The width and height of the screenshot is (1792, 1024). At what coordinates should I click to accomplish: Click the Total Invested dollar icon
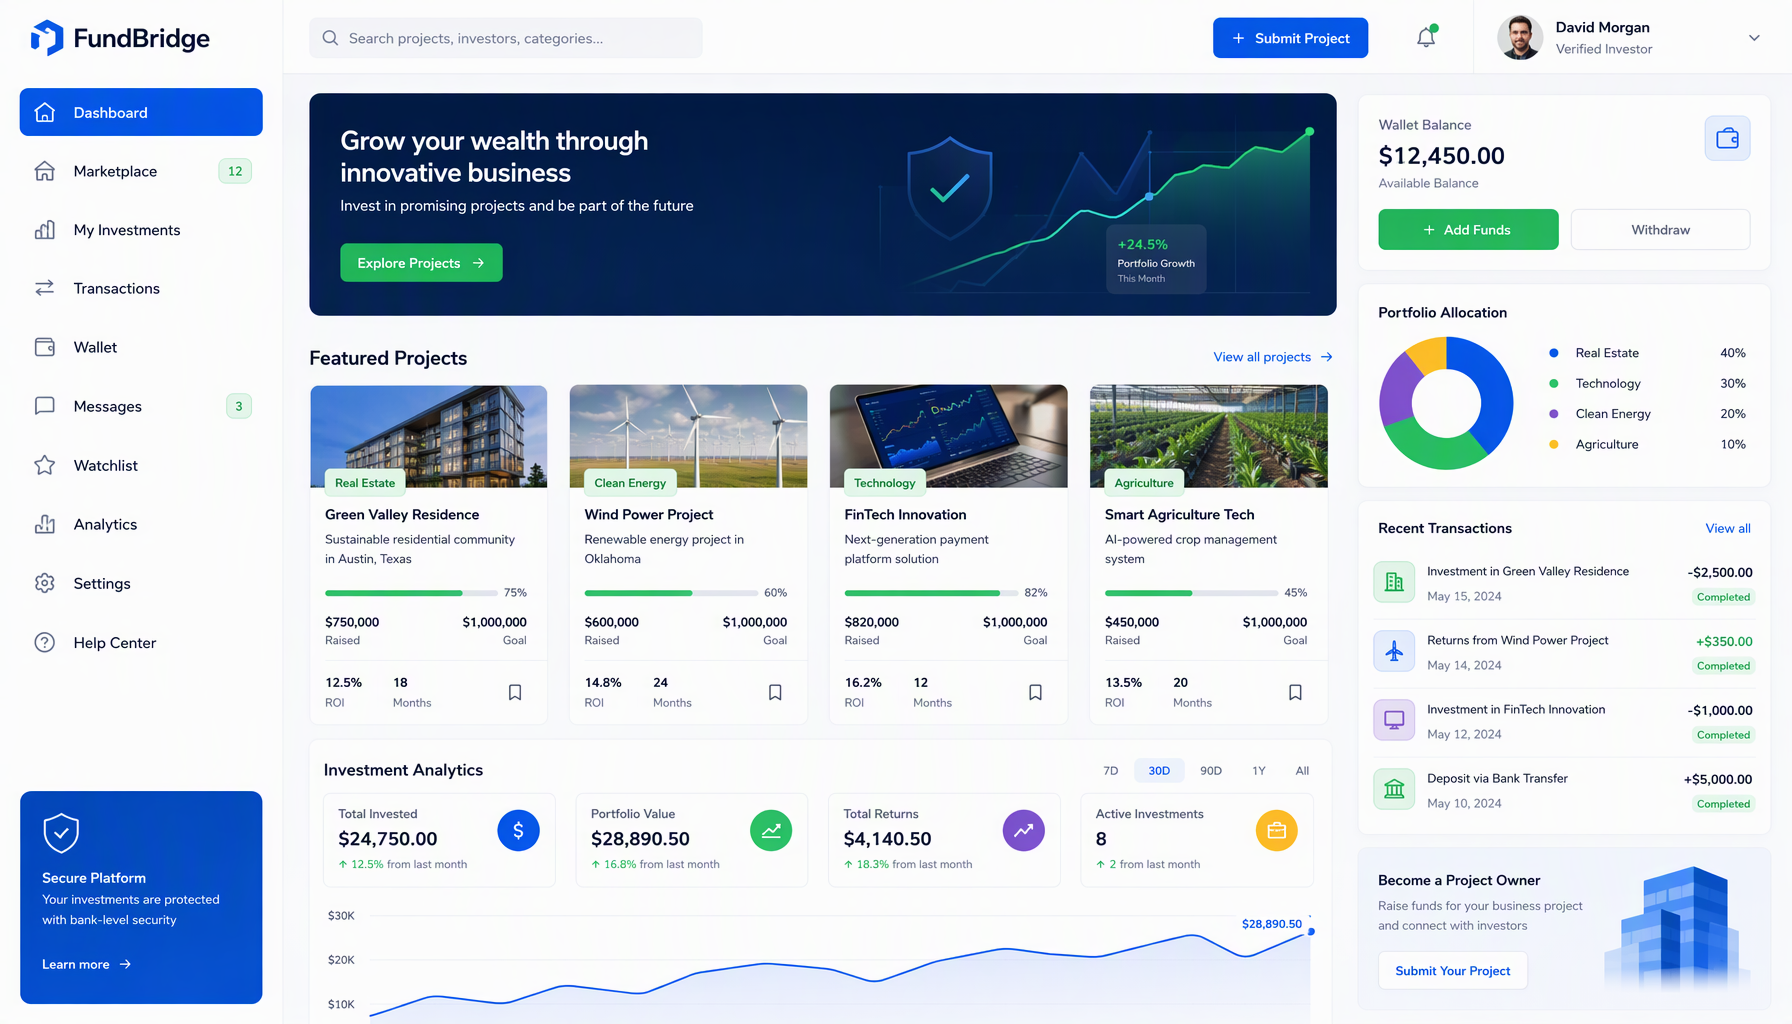(518, 830)
